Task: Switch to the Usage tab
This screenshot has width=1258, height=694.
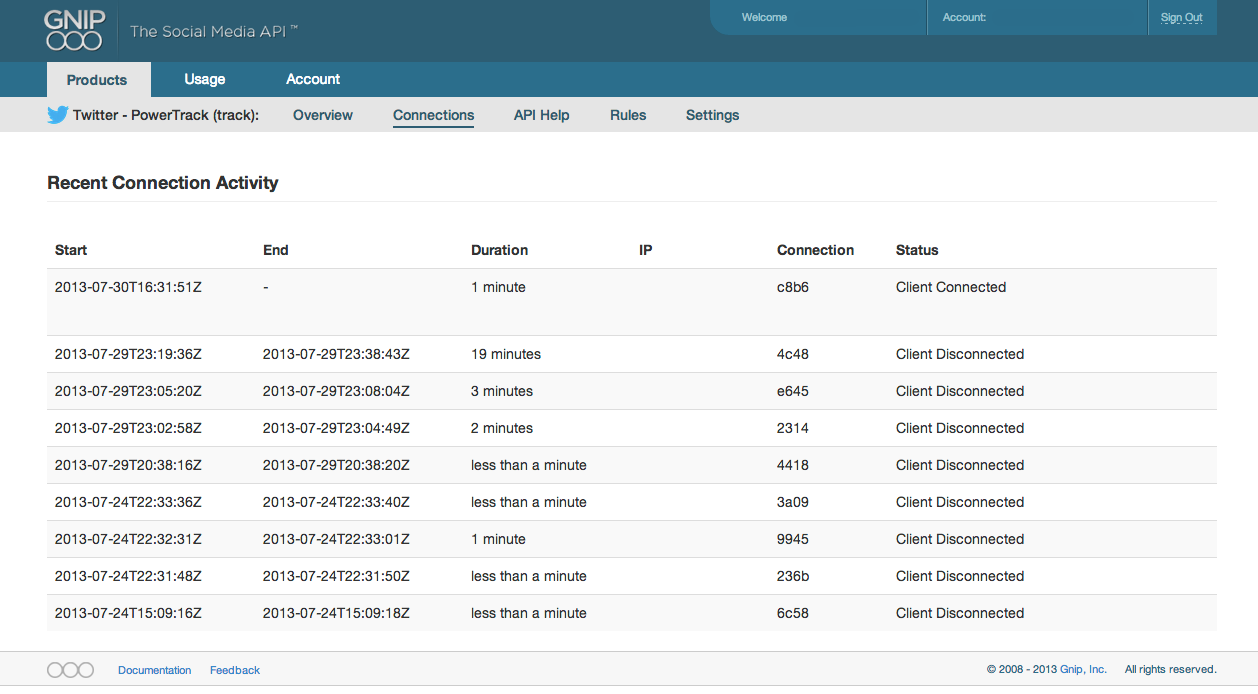Action: 205,80
